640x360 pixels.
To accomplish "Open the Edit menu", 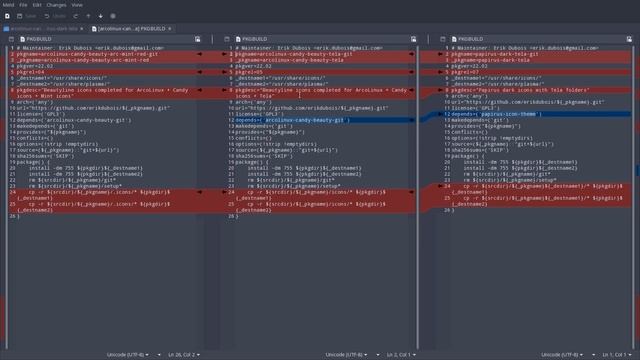I will pyautogui.click(x=37, y=5).
